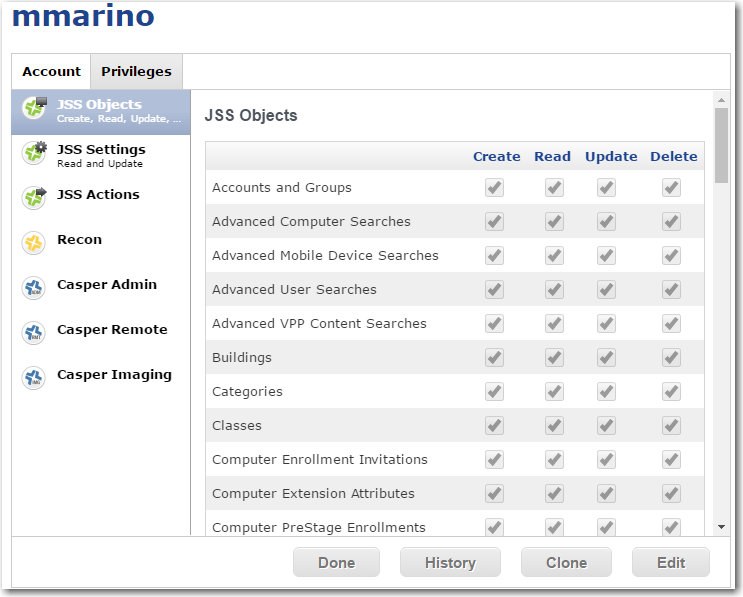Click the JSS Actions arrow icon
Viewport: 743px width, 597px height.
coord(34,198)
